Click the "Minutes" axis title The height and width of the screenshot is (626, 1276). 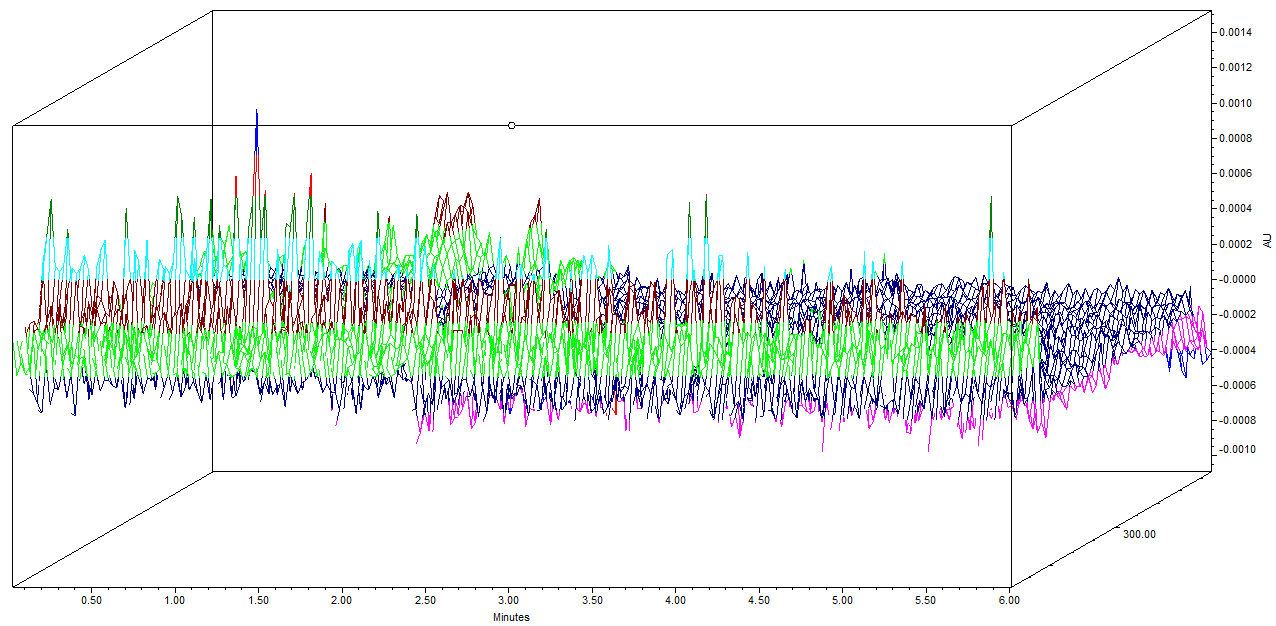point(510,617)
